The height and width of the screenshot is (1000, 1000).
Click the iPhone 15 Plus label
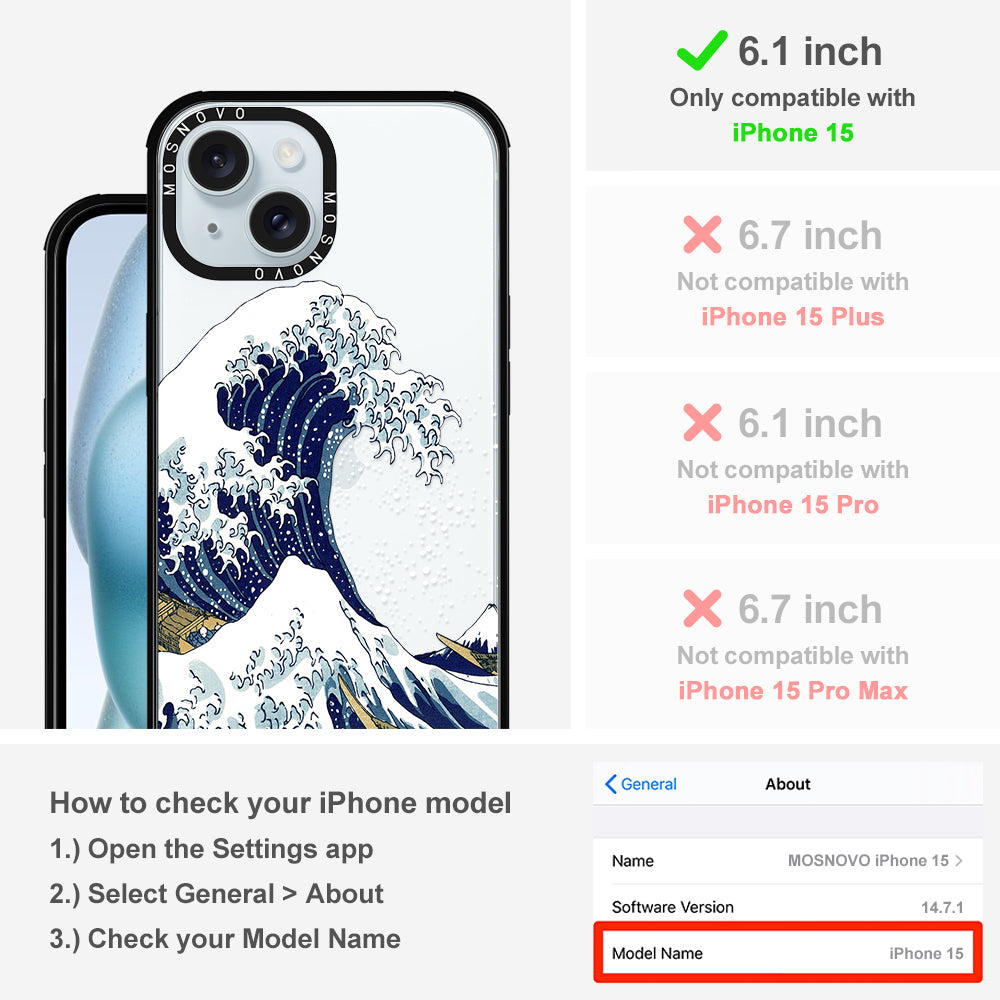pos(793,317)
